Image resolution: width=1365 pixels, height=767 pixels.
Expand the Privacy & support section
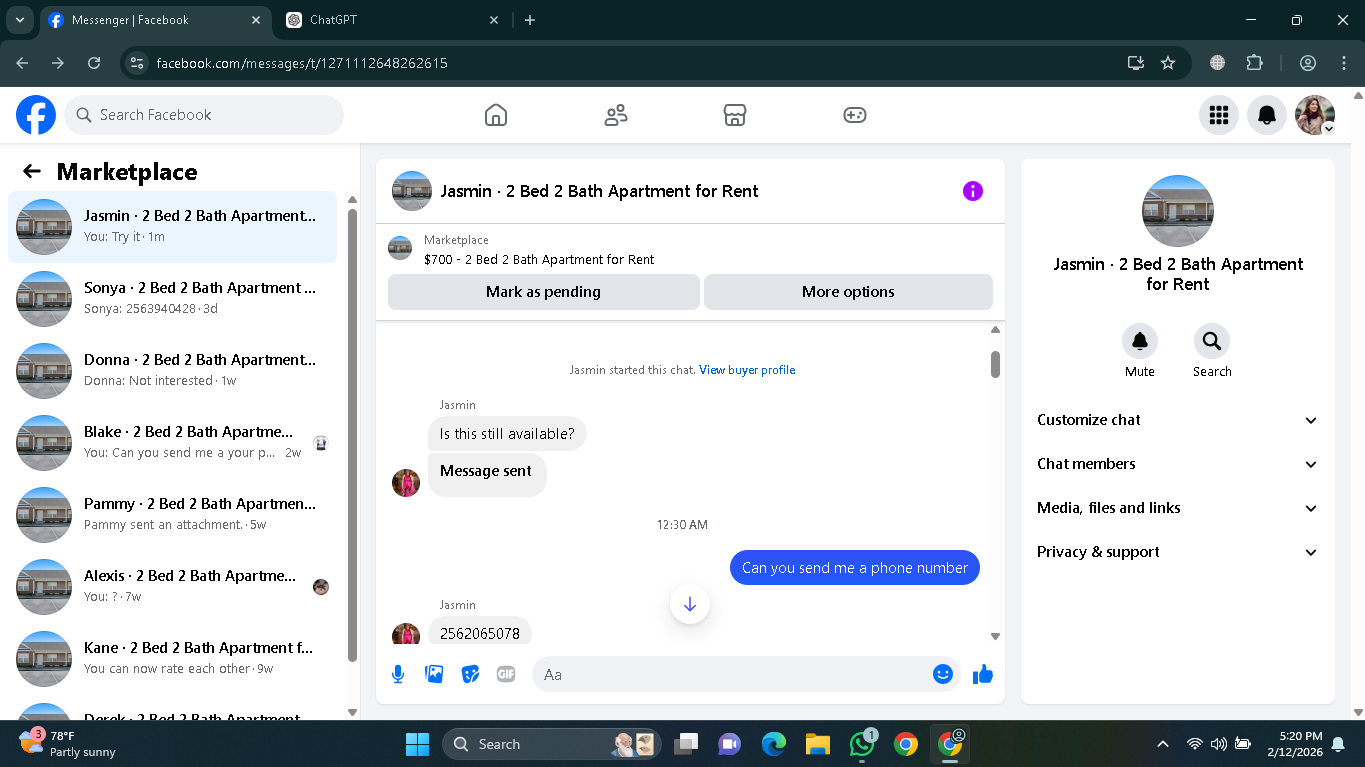click(x=1178, y=552)
